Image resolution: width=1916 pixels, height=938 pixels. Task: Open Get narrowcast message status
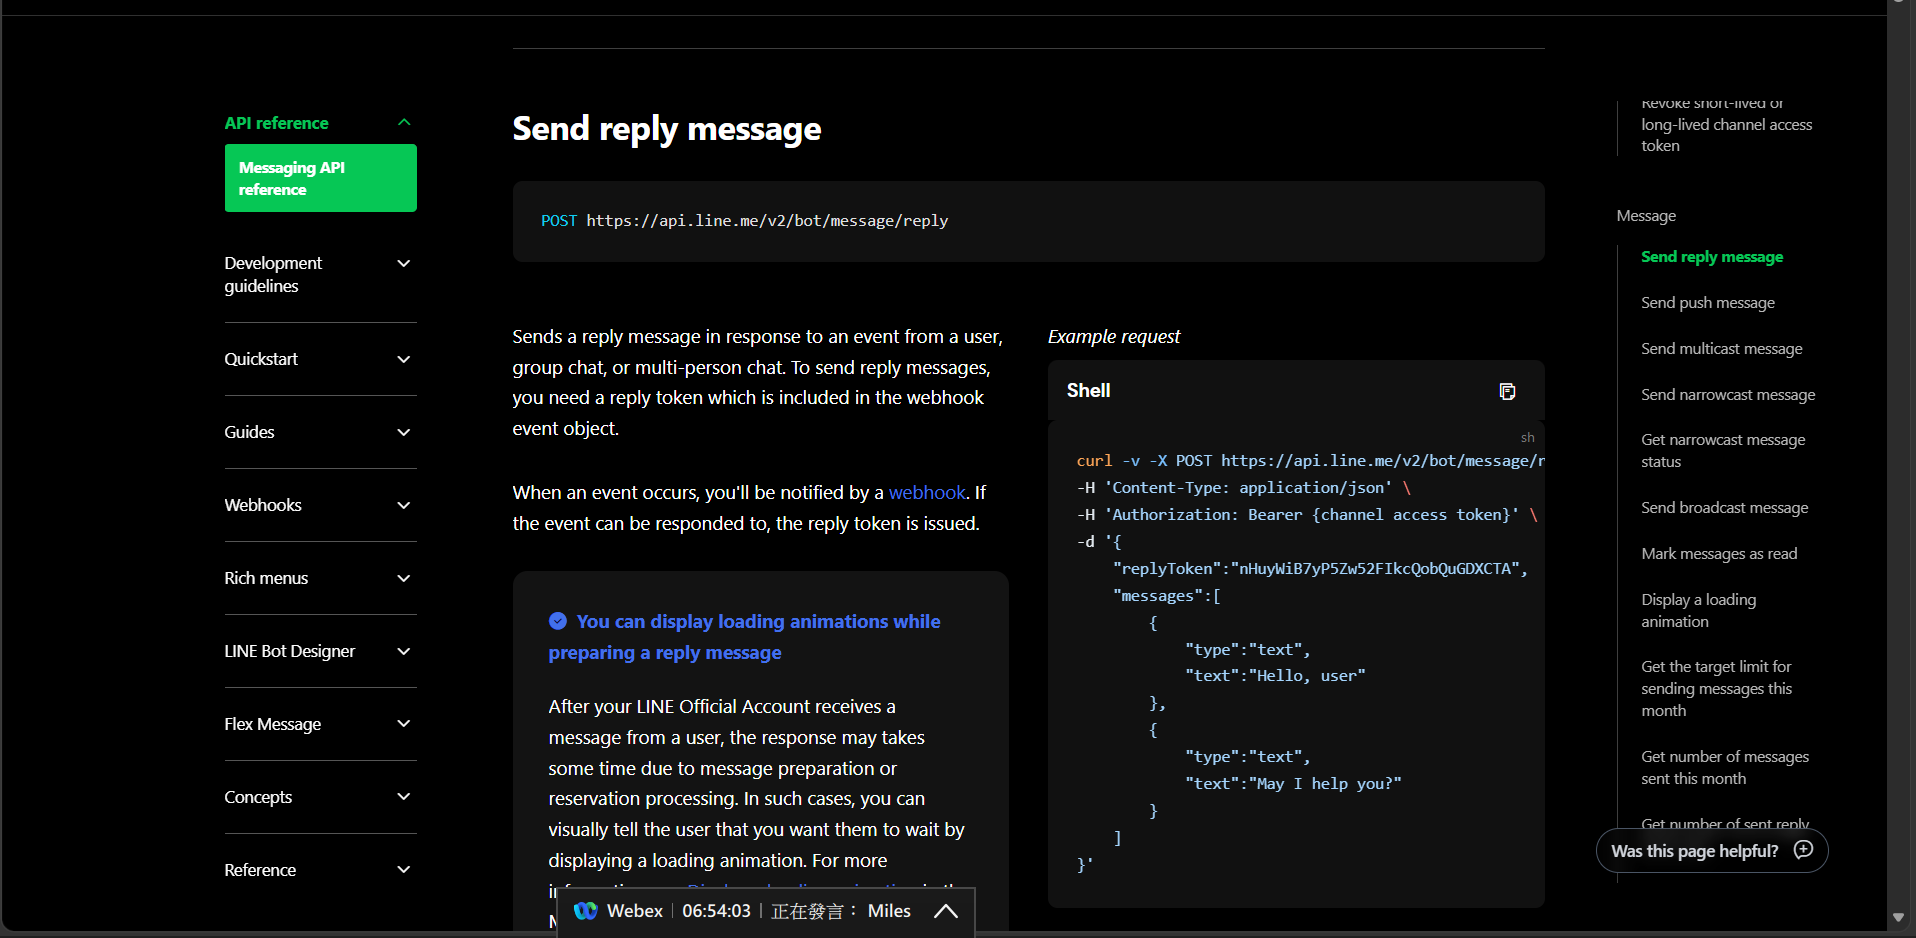1723,451
